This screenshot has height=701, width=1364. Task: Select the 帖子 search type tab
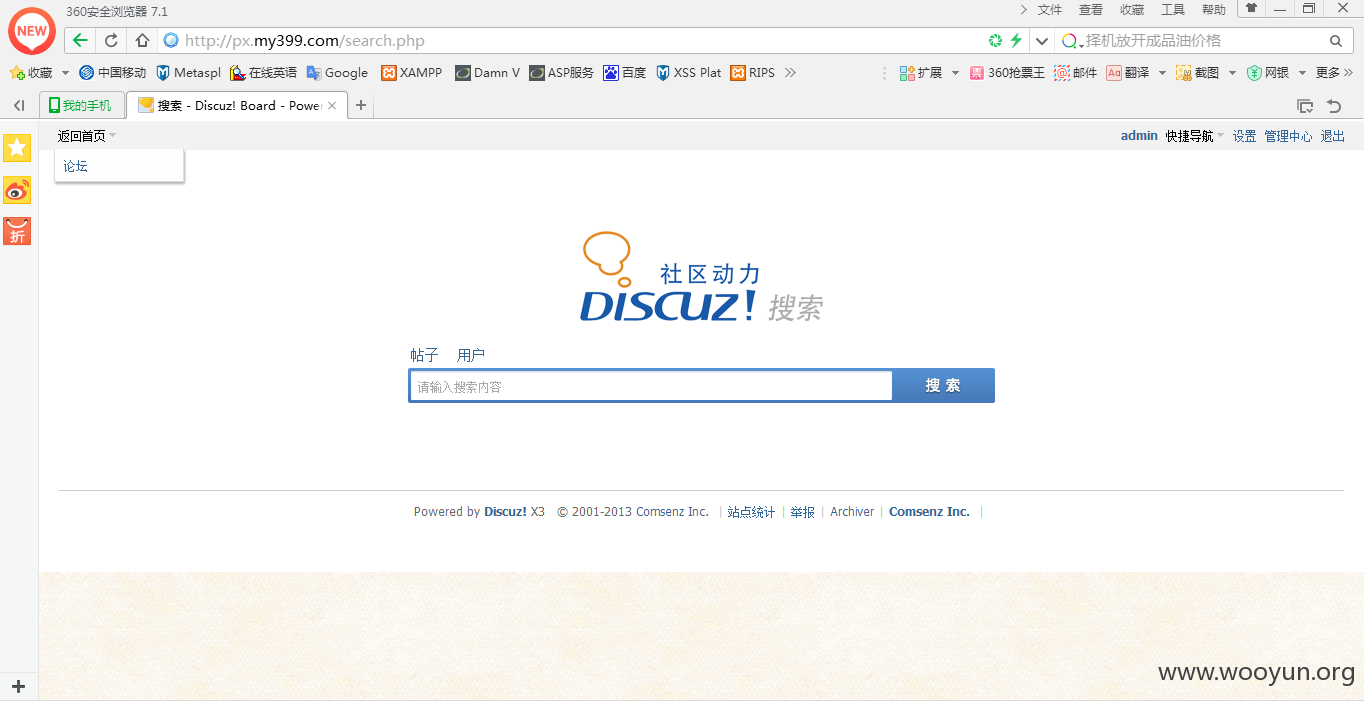pyautogui.click(x=424, y=355)
